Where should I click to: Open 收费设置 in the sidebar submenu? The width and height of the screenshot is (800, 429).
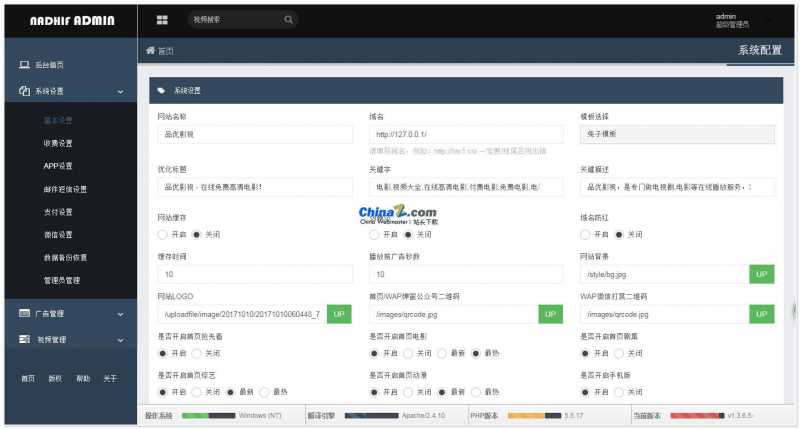(58, 143)
